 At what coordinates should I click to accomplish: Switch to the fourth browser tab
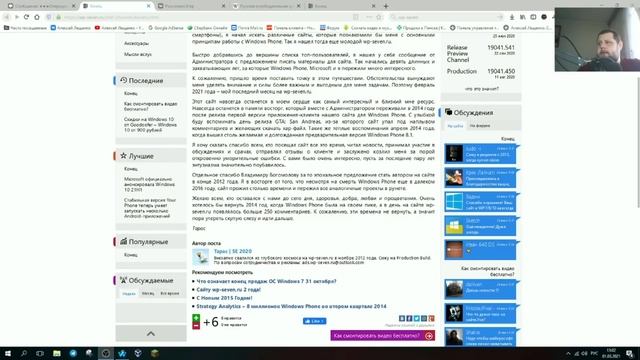pos(266,6)
